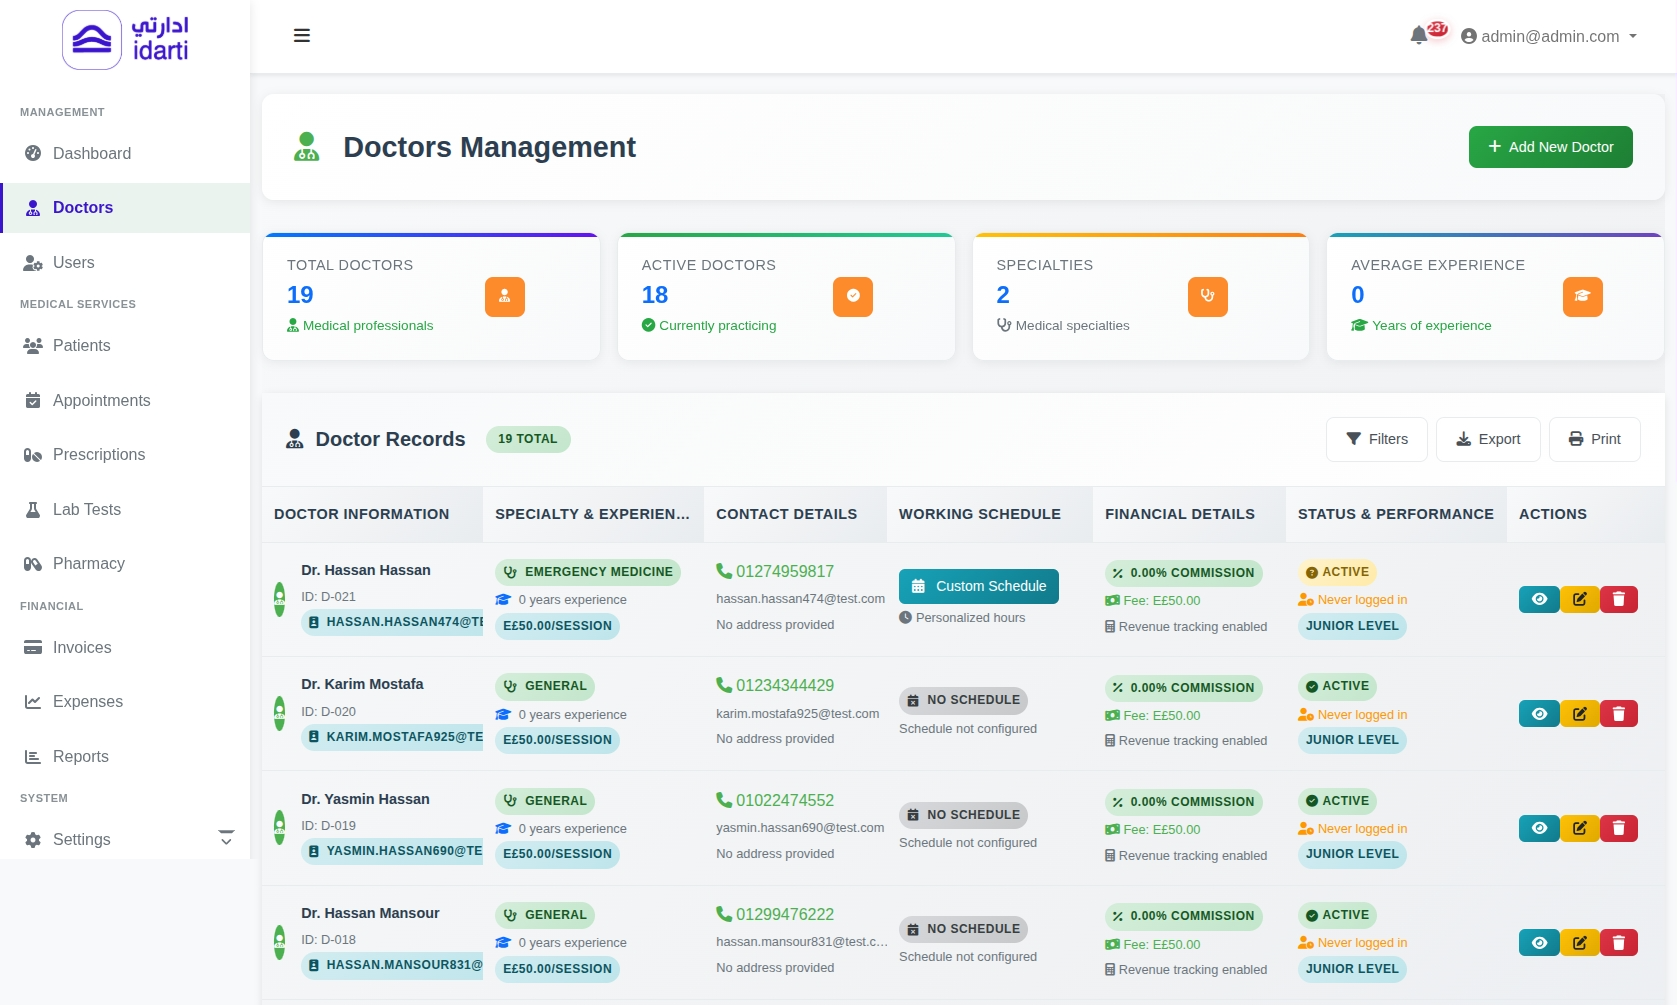Click the Total Doctors stat card
The image size is (1677, 1005).
point(431,297)
